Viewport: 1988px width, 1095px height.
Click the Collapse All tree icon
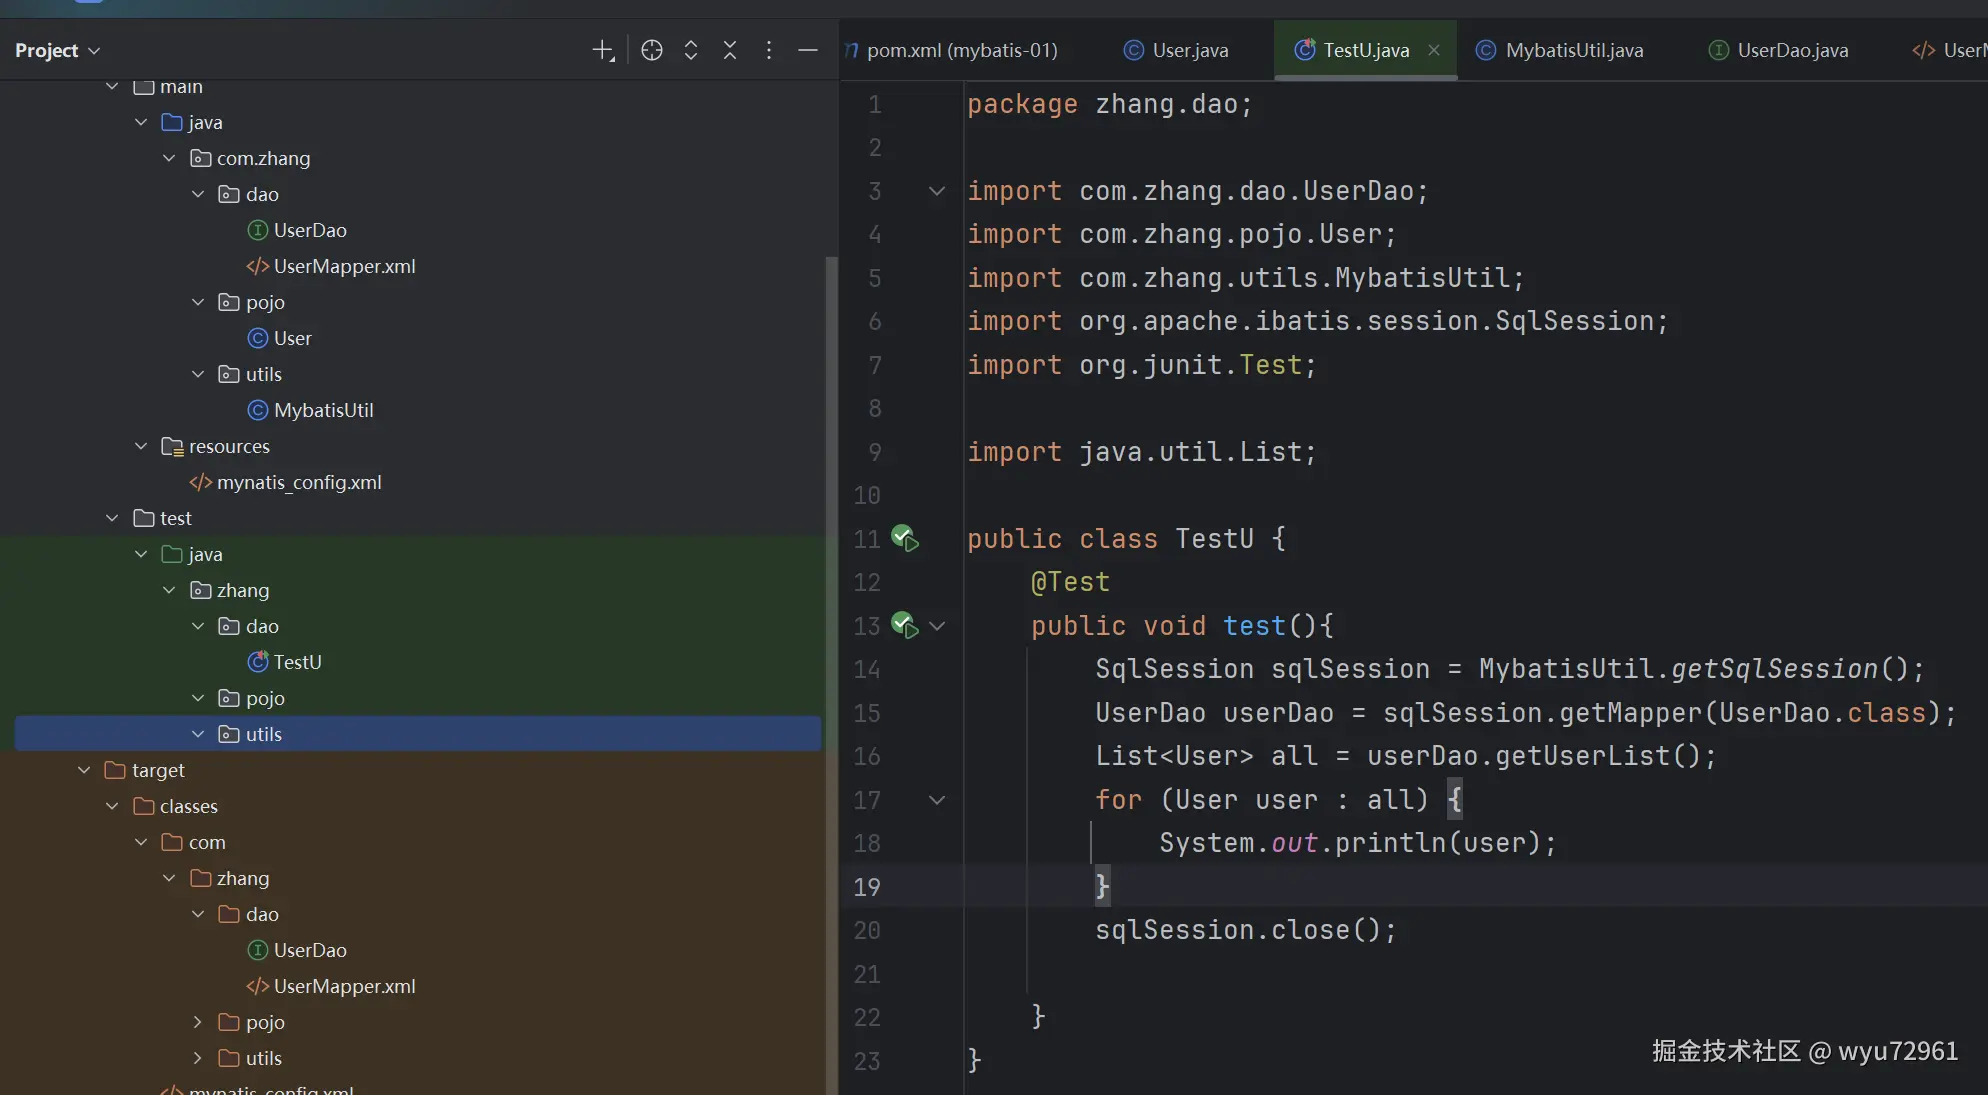pyautogui.click(x=730, y=50)
